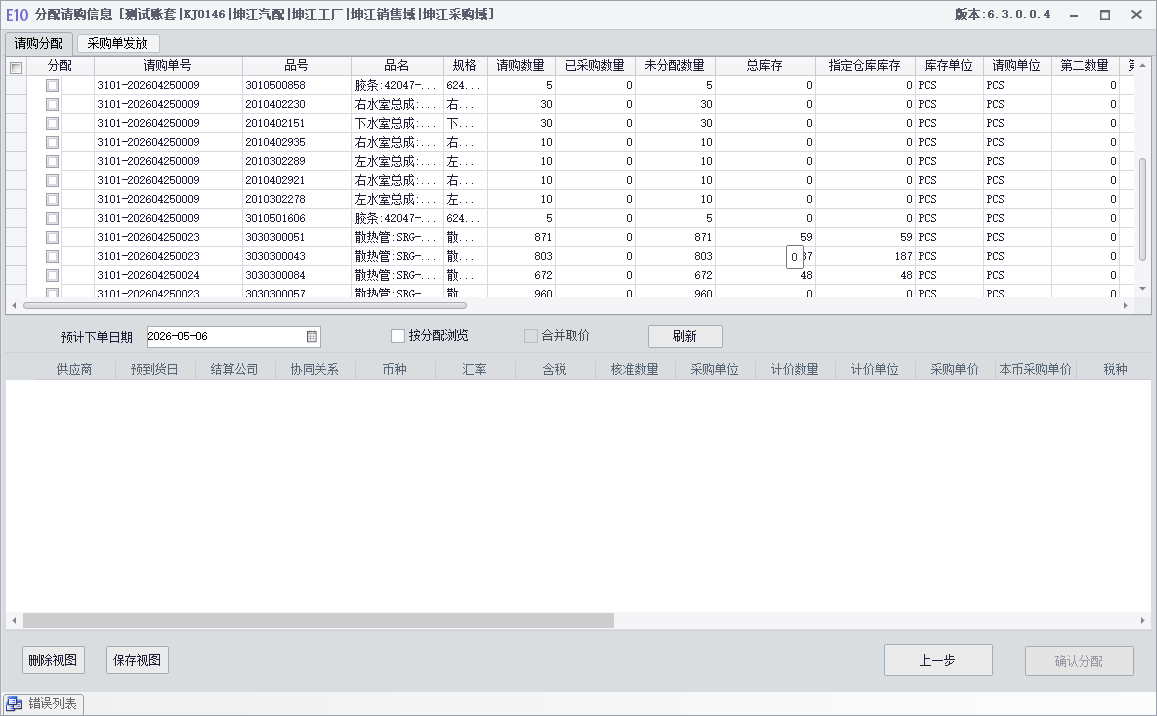Check 分配 box for item 2010402921
Viewport: 1157px width, 716px height.
52,181
